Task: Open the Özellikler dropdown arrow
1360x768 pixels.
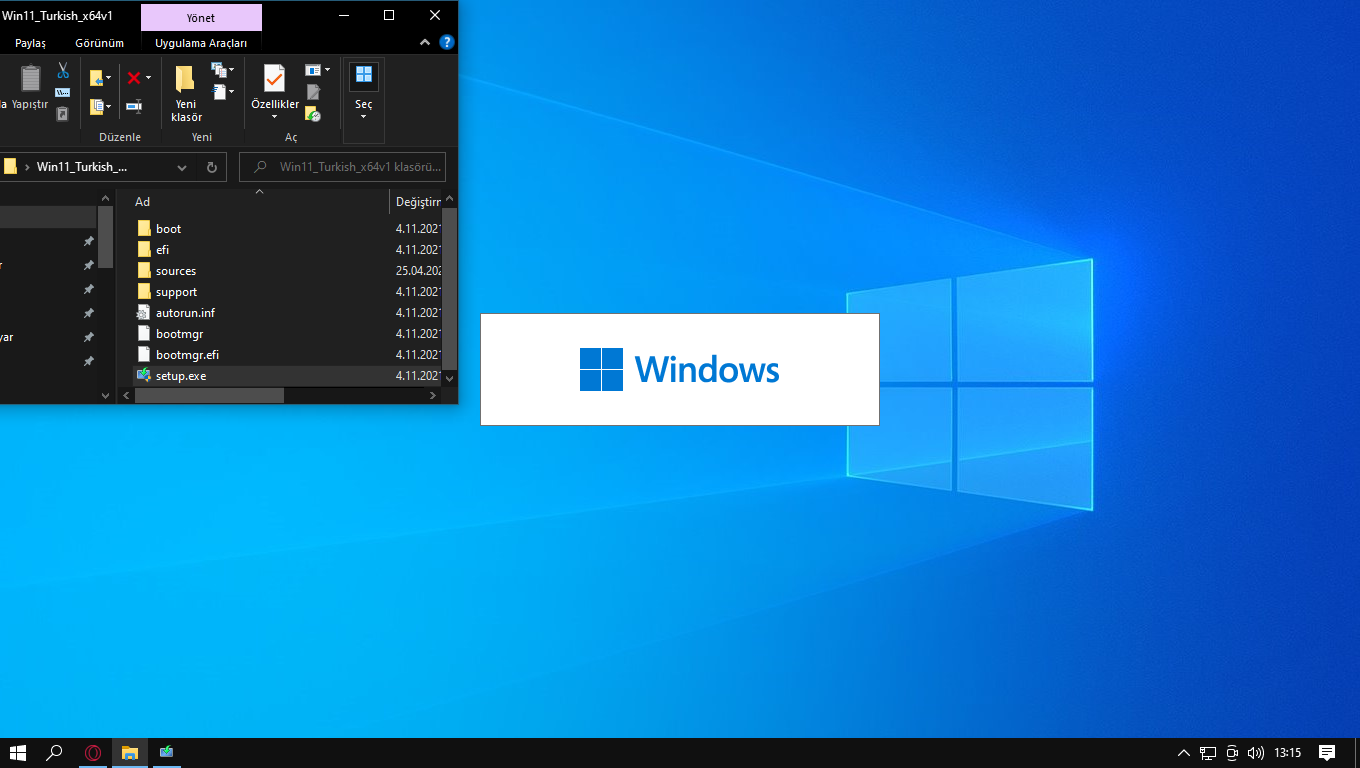Action: pyautogui.click(x=274, y=117)
